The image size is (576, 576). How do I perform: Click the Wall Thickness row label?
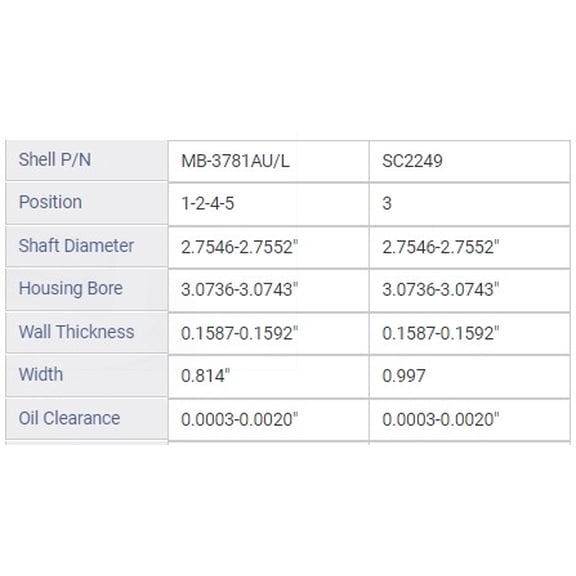(87, 332)
